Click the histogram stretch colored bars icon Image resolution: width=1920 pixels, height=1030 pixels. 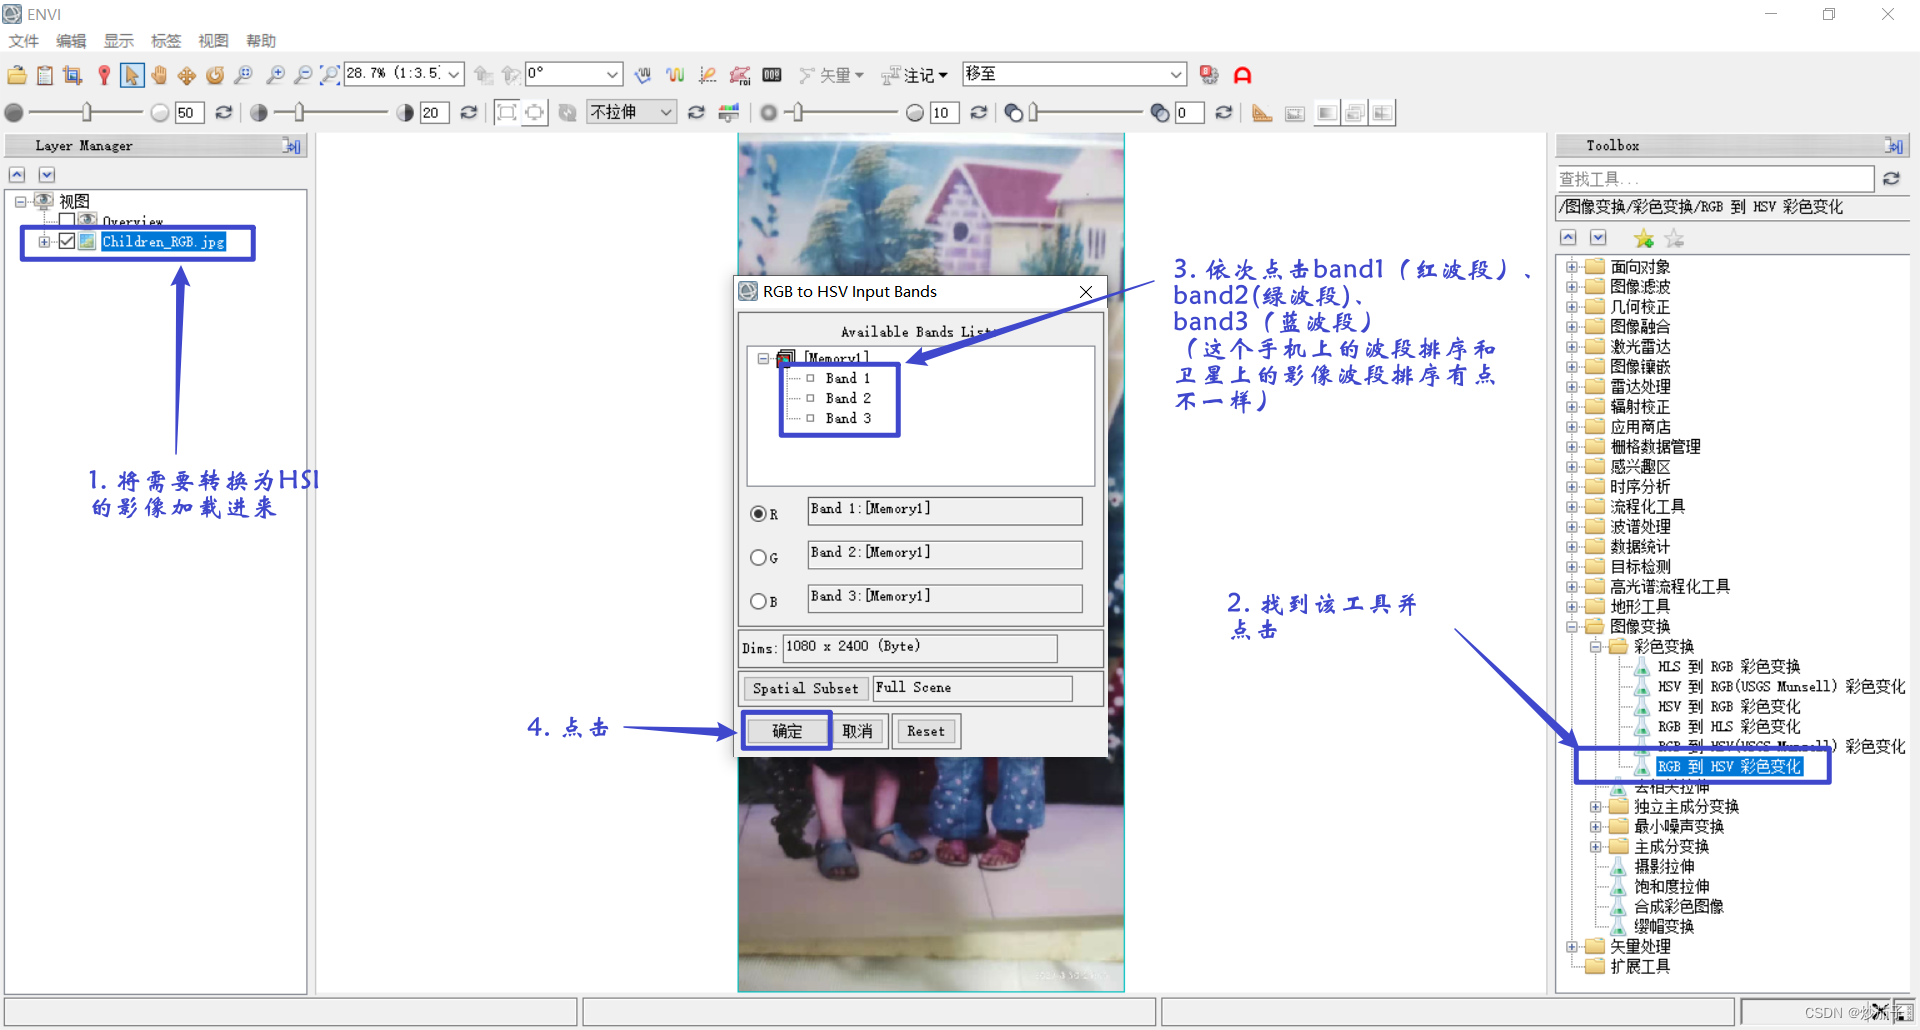[729, 113]
